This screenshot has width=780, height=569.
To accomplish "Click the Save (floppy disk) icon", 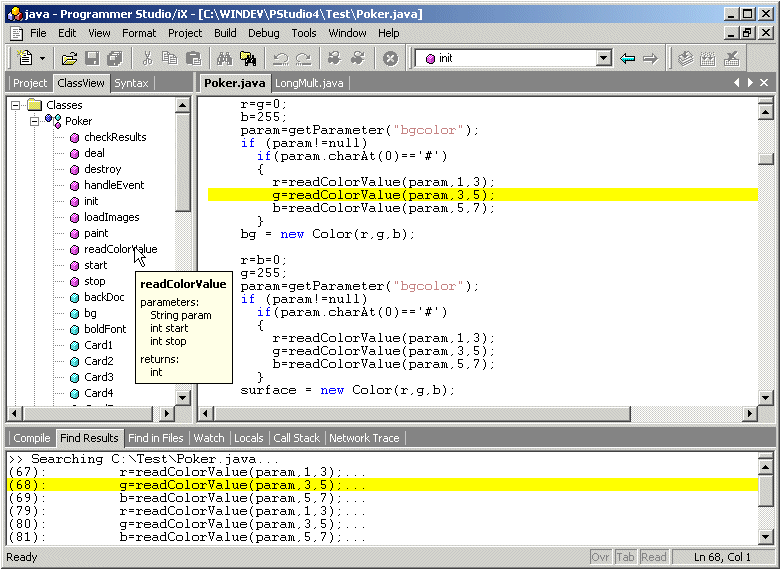I will pos(93,59).
